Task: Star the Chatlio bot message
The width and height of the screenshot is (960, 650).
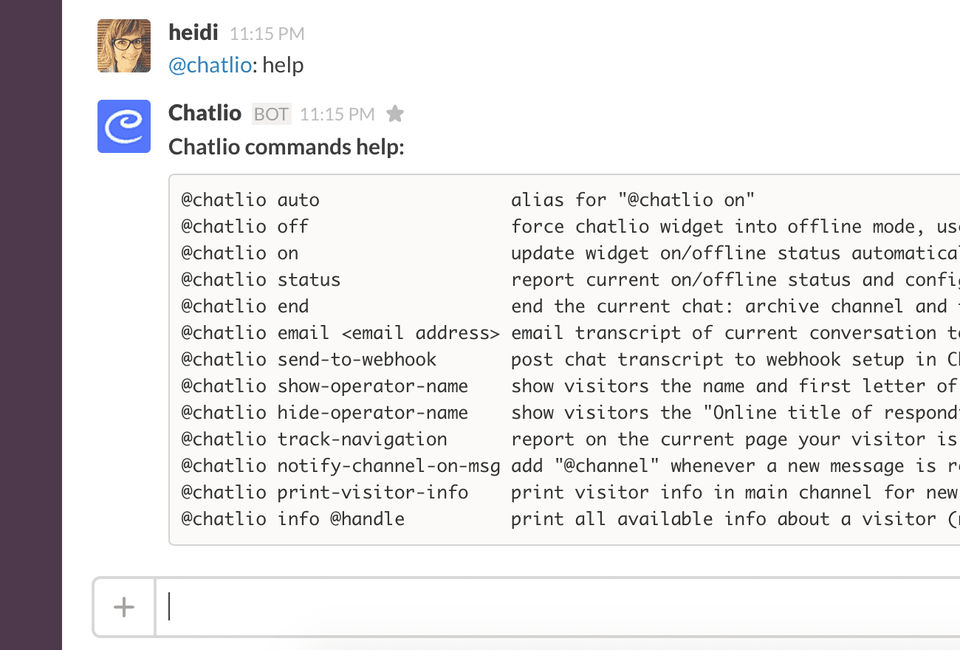Action: coord(395,114)
